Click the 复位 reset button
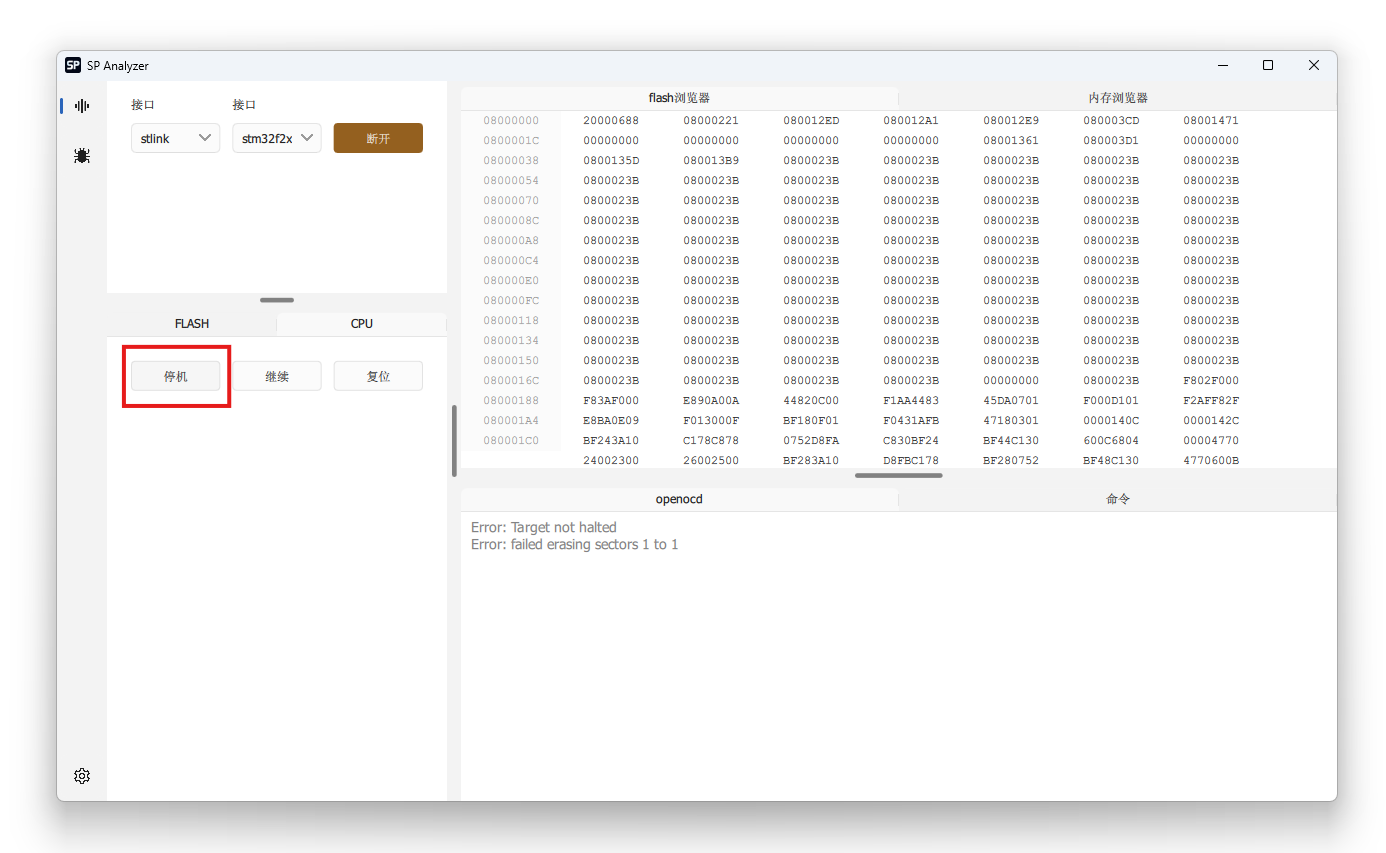Screen dimensions: 1386x853 tap(378, 376)
